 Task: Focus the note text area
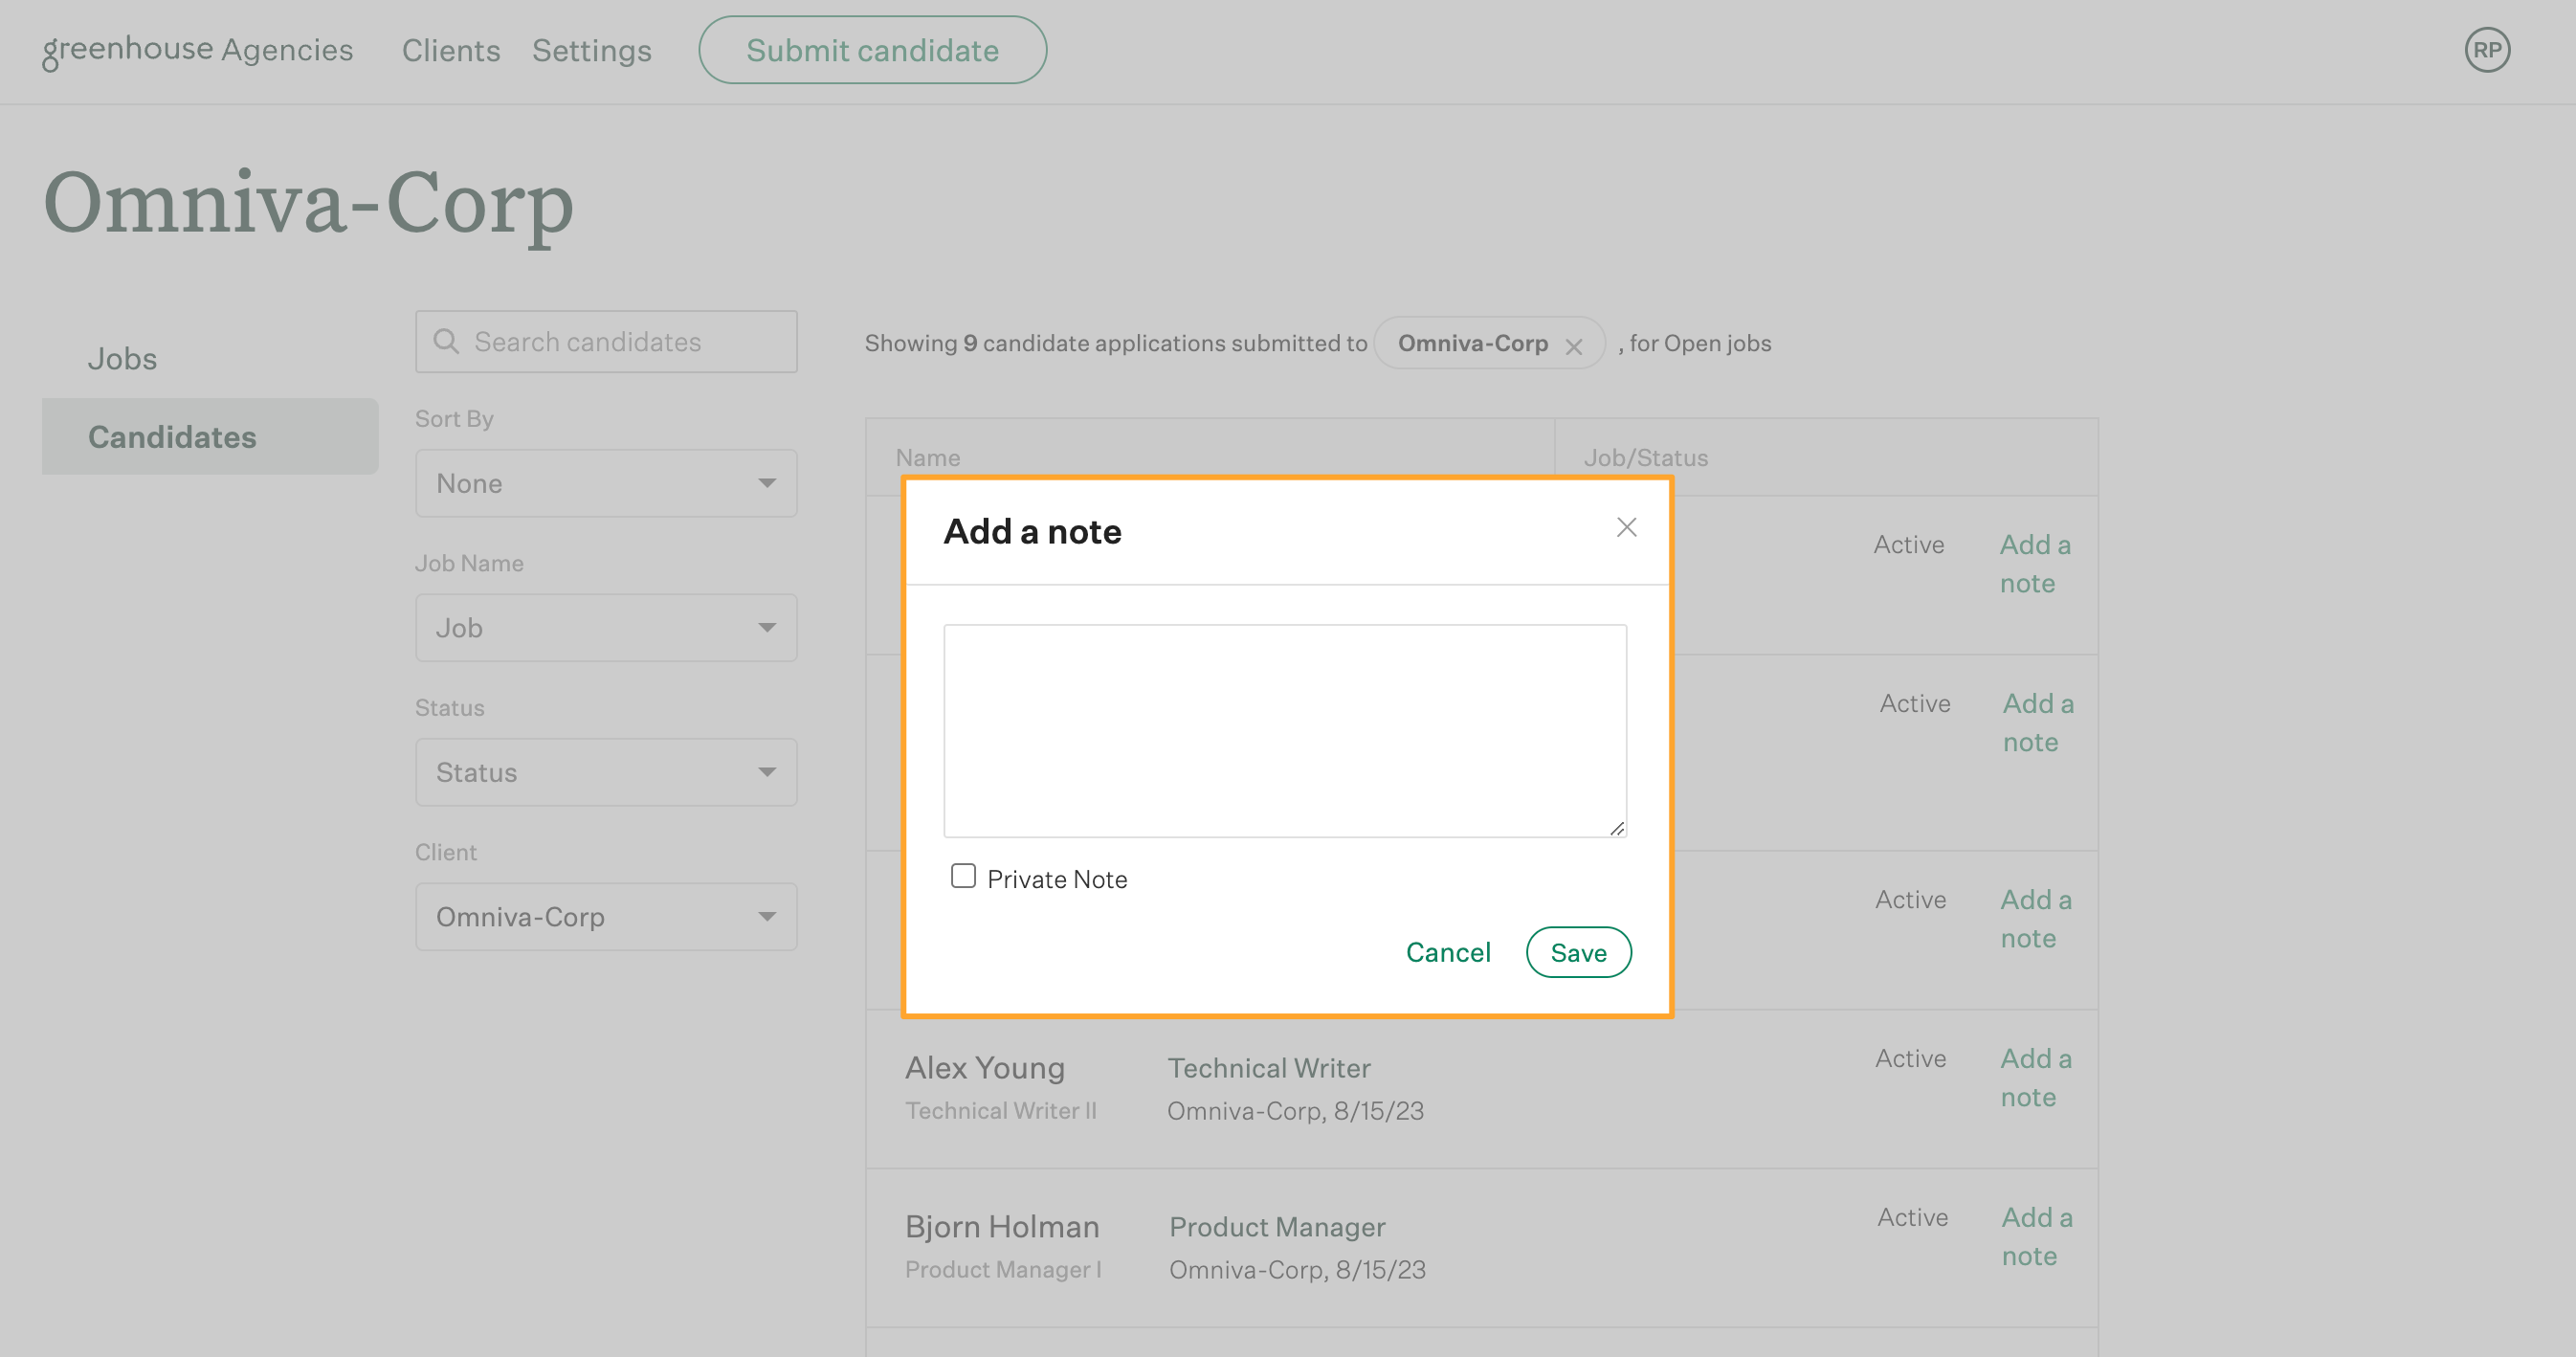tap(1285, 731)
